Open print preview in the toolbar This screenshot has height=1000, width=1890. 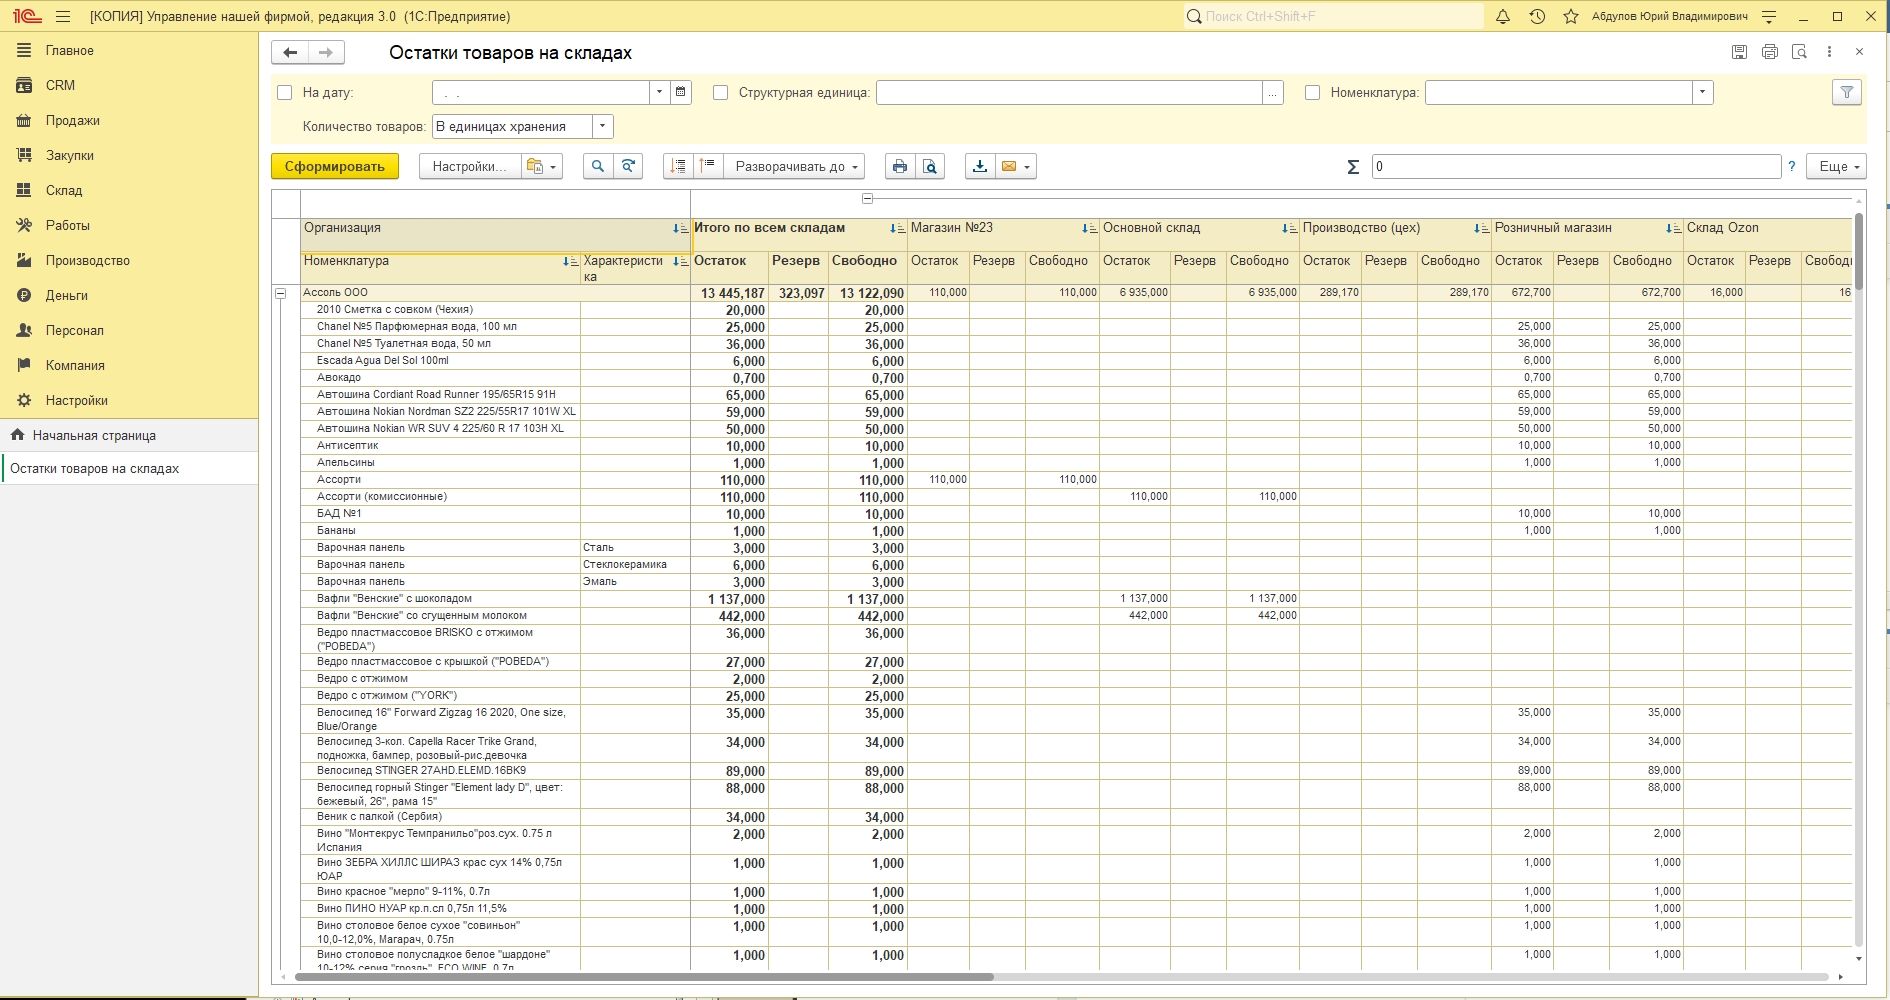[x=930, y=166]
